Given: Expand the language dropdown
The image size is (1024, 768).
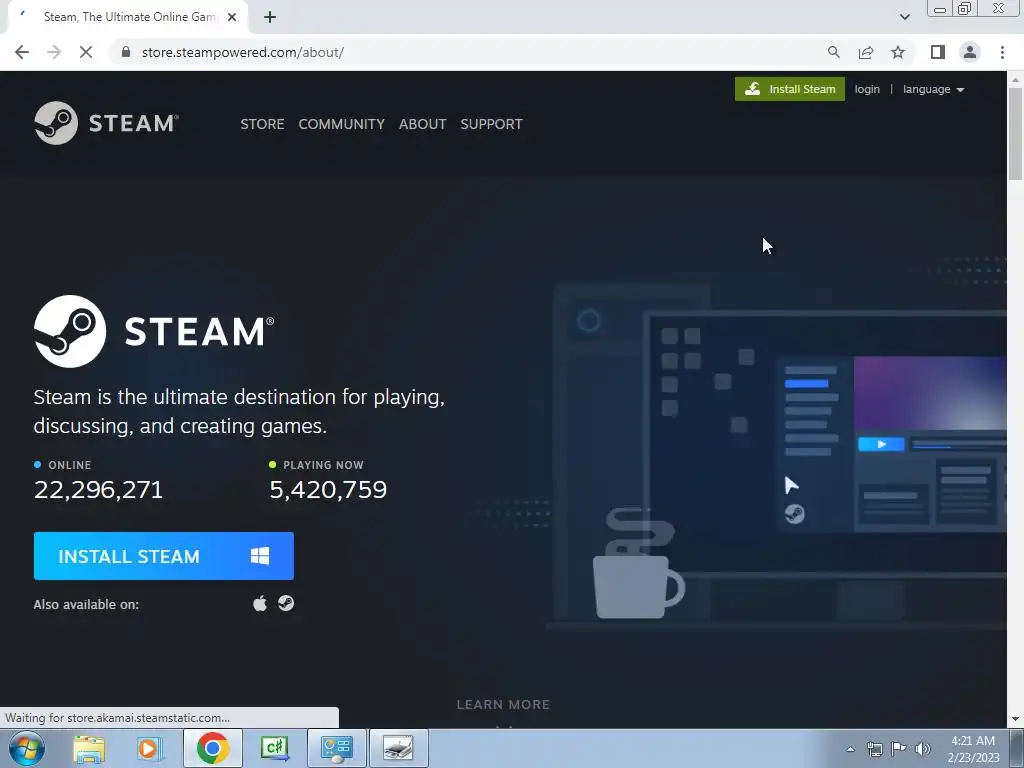Looking at the screenshot, I should 933,89.
